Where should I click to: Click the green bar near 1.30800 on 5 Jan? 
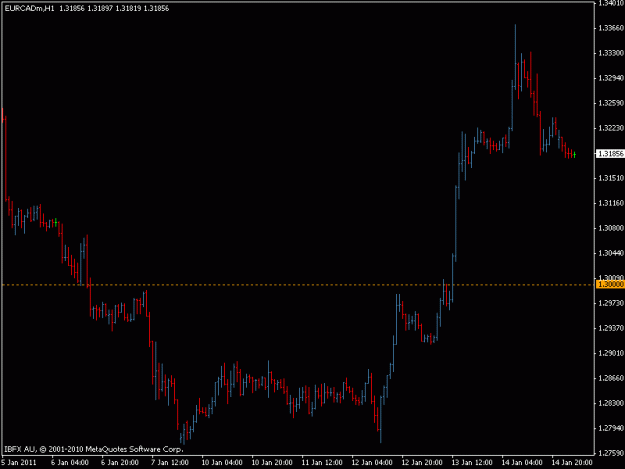56,222
